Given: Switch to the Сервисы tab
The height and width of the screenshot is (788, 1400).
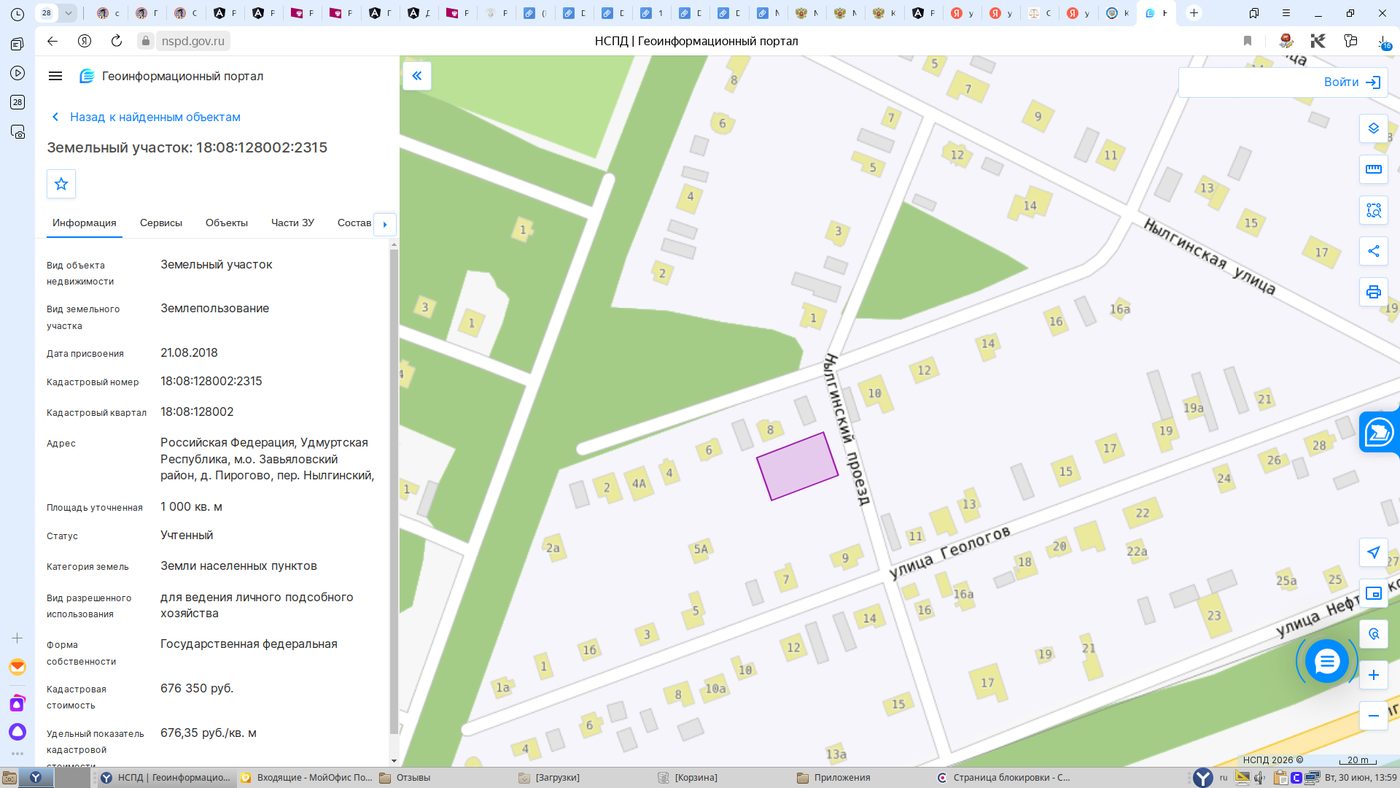Looking at the screenshot, I should [x=161, y=223].
